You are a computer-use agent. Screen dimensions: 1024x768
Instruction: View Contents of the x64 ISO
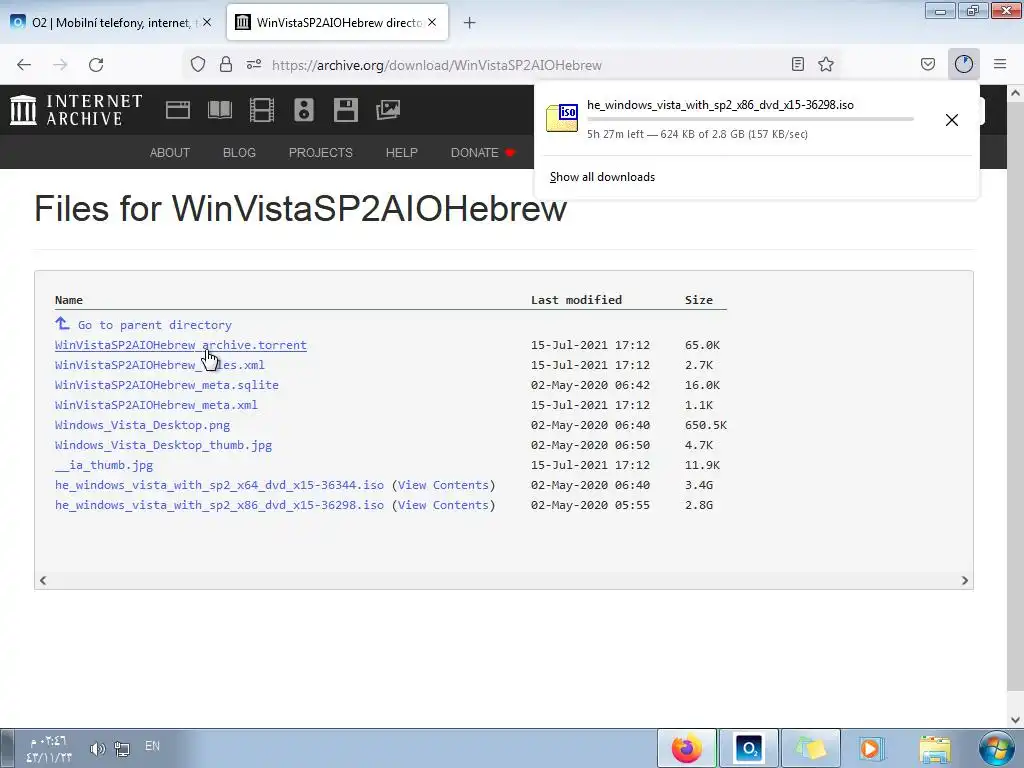[443, 485]
